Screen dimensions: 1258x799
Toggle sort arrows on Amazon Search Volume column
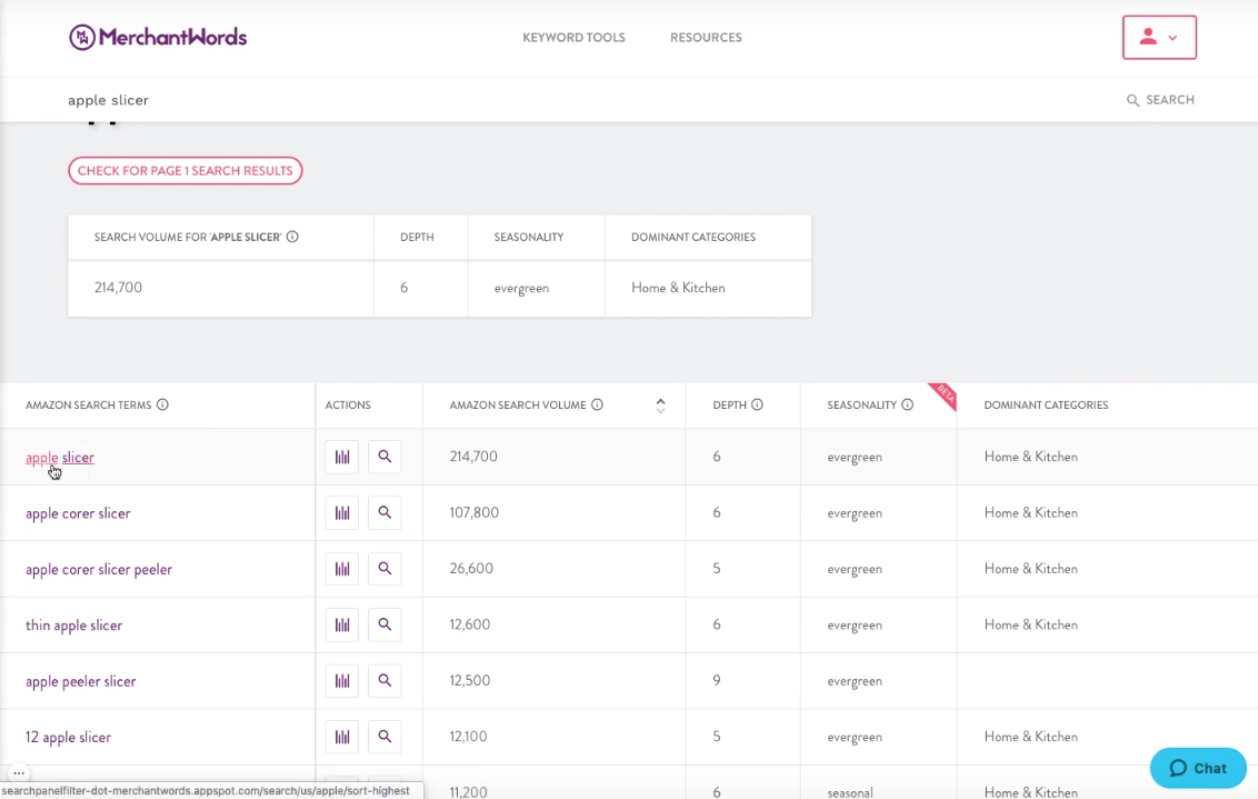[x=660, y=406]
